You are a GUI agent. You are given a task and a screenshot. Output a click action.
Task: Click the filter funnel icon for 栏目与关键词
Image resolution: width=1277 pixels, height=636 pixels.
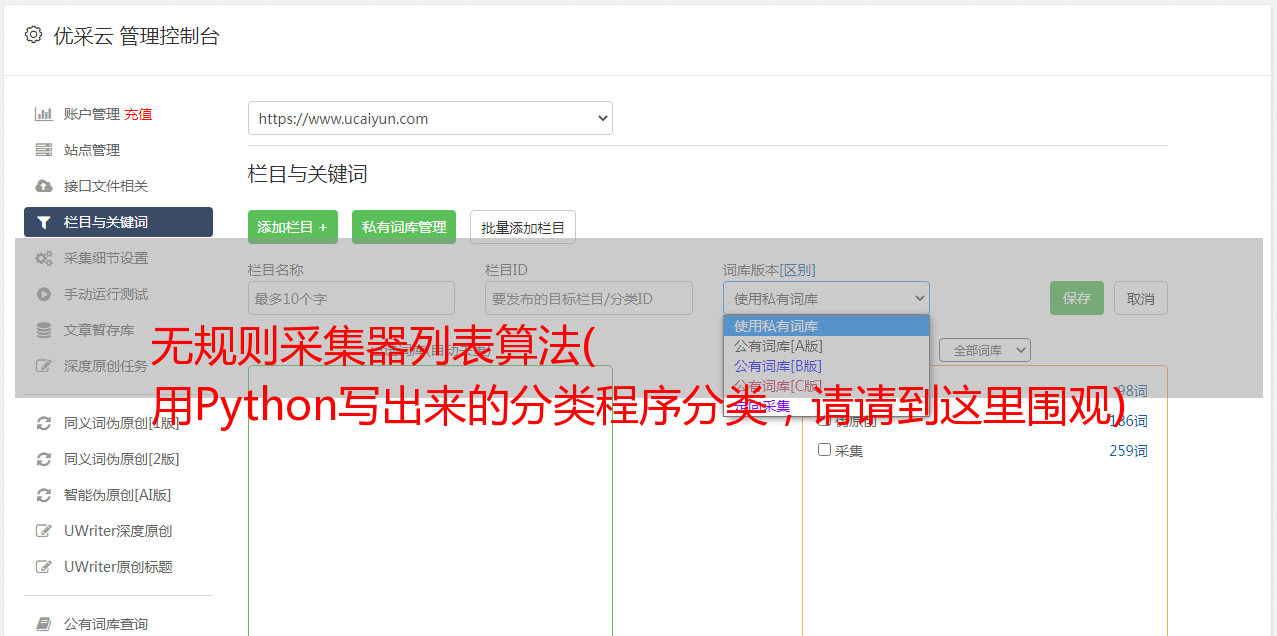click(44, 222)
